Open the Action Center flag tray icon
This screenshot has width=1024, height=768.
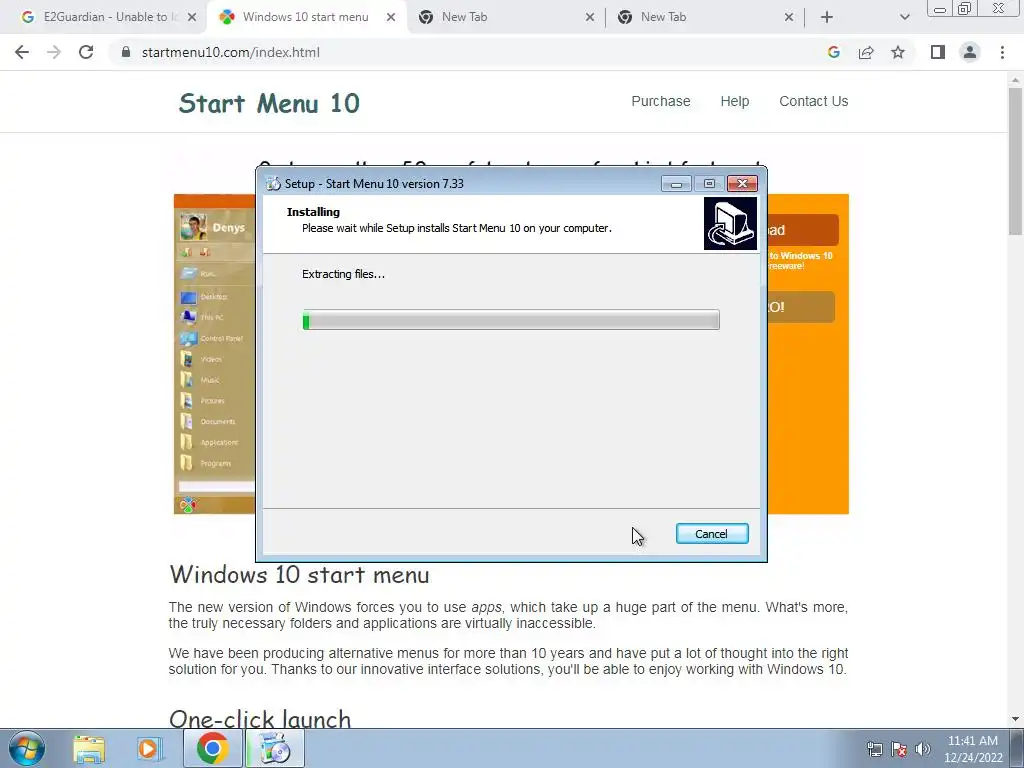(899, 749)
